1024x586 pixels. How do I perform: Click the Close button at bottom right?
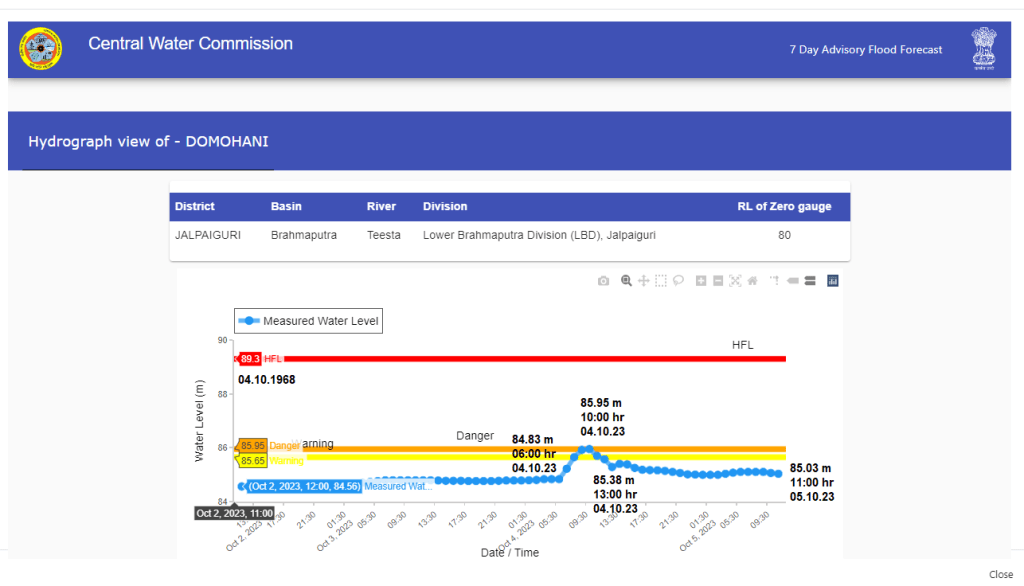(1000, 574)
